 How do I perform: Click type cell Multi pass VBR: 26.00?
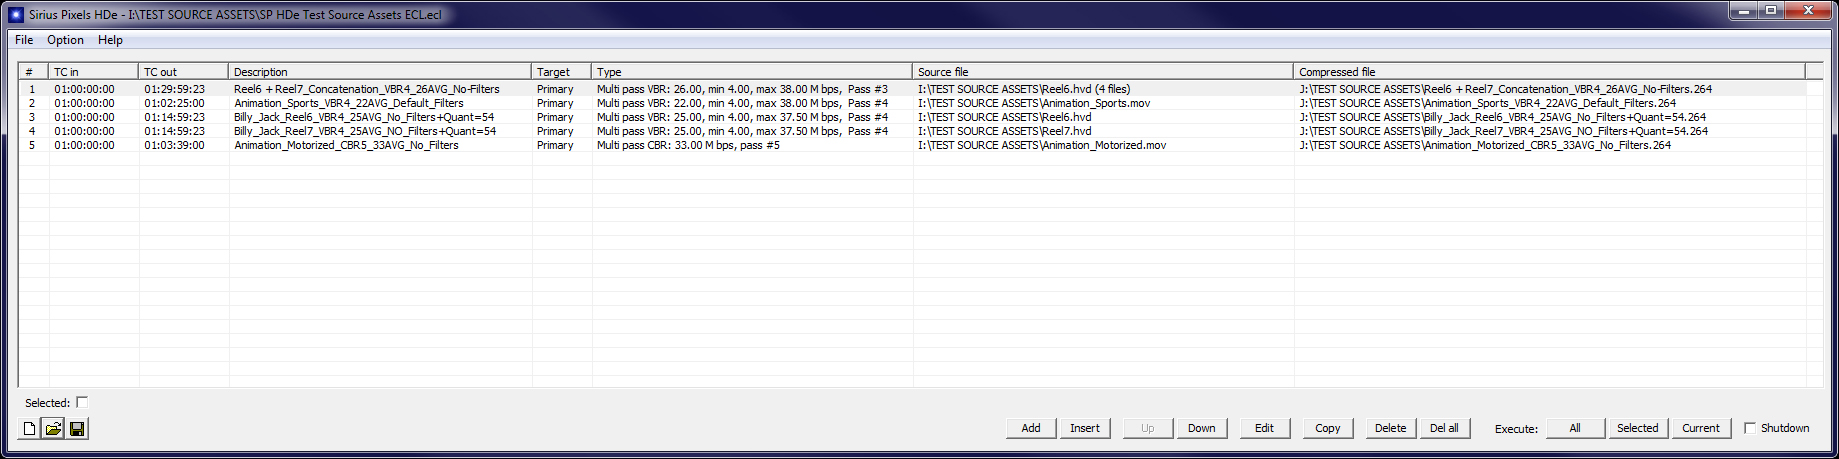pos(742,89)
